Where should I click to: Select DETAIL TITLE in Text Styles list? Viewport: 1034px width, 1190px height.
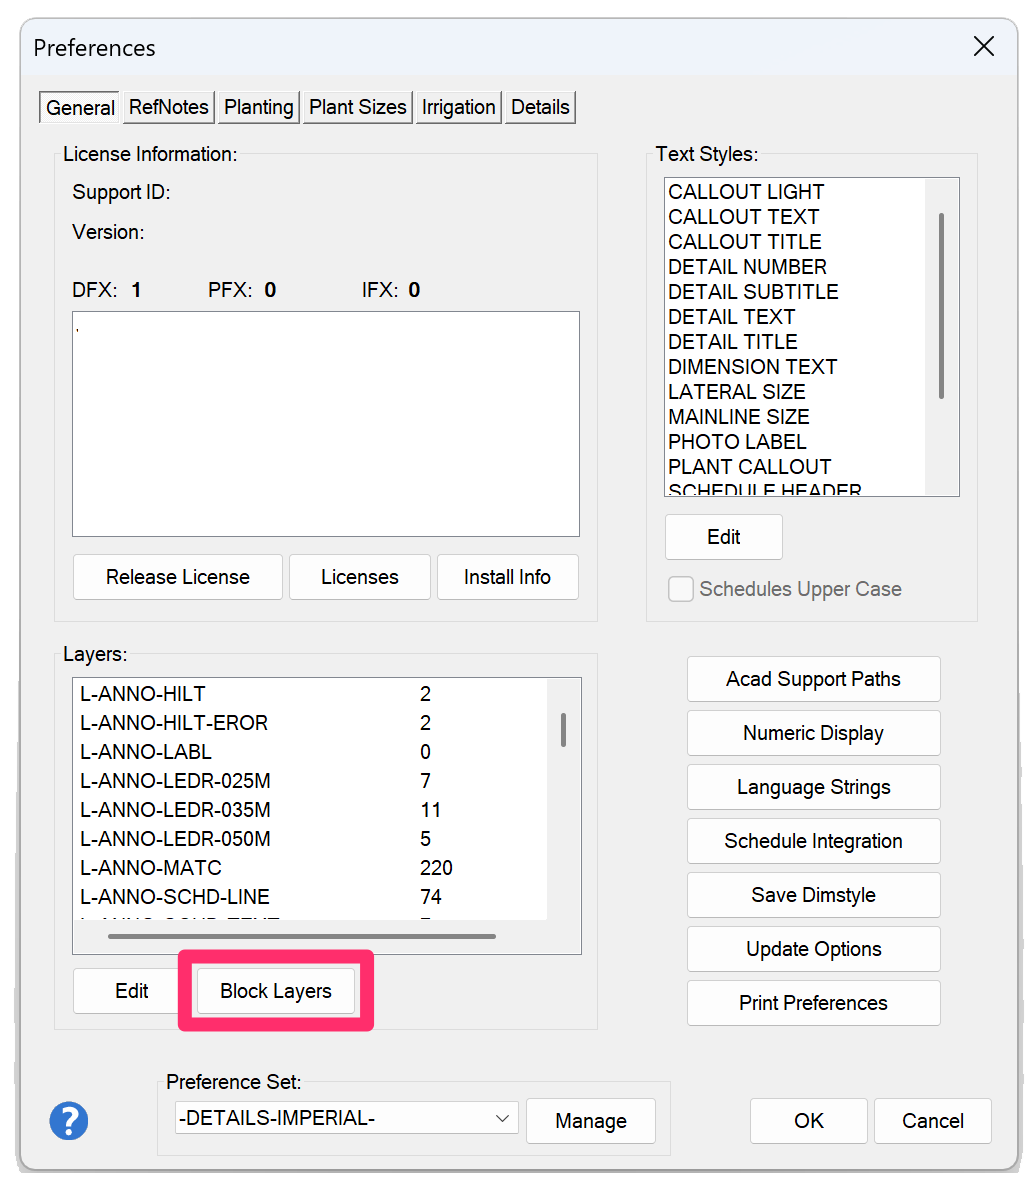(733, 342)
